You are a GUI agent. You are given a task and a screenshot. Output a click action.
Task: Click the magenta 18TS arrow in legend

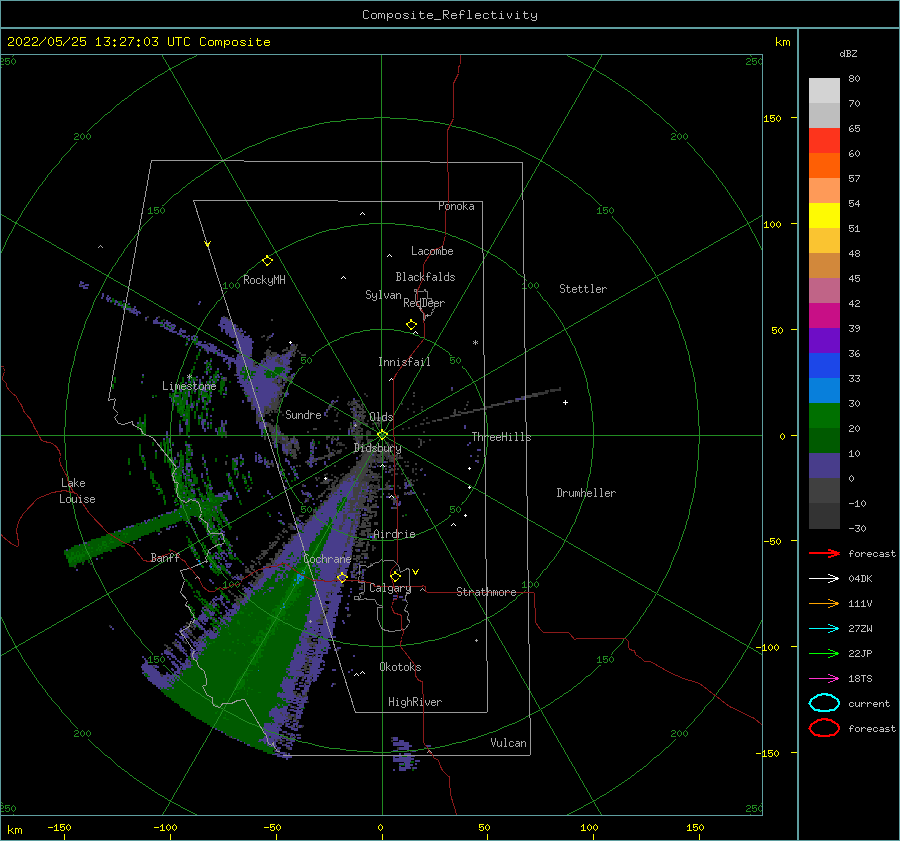824,679
